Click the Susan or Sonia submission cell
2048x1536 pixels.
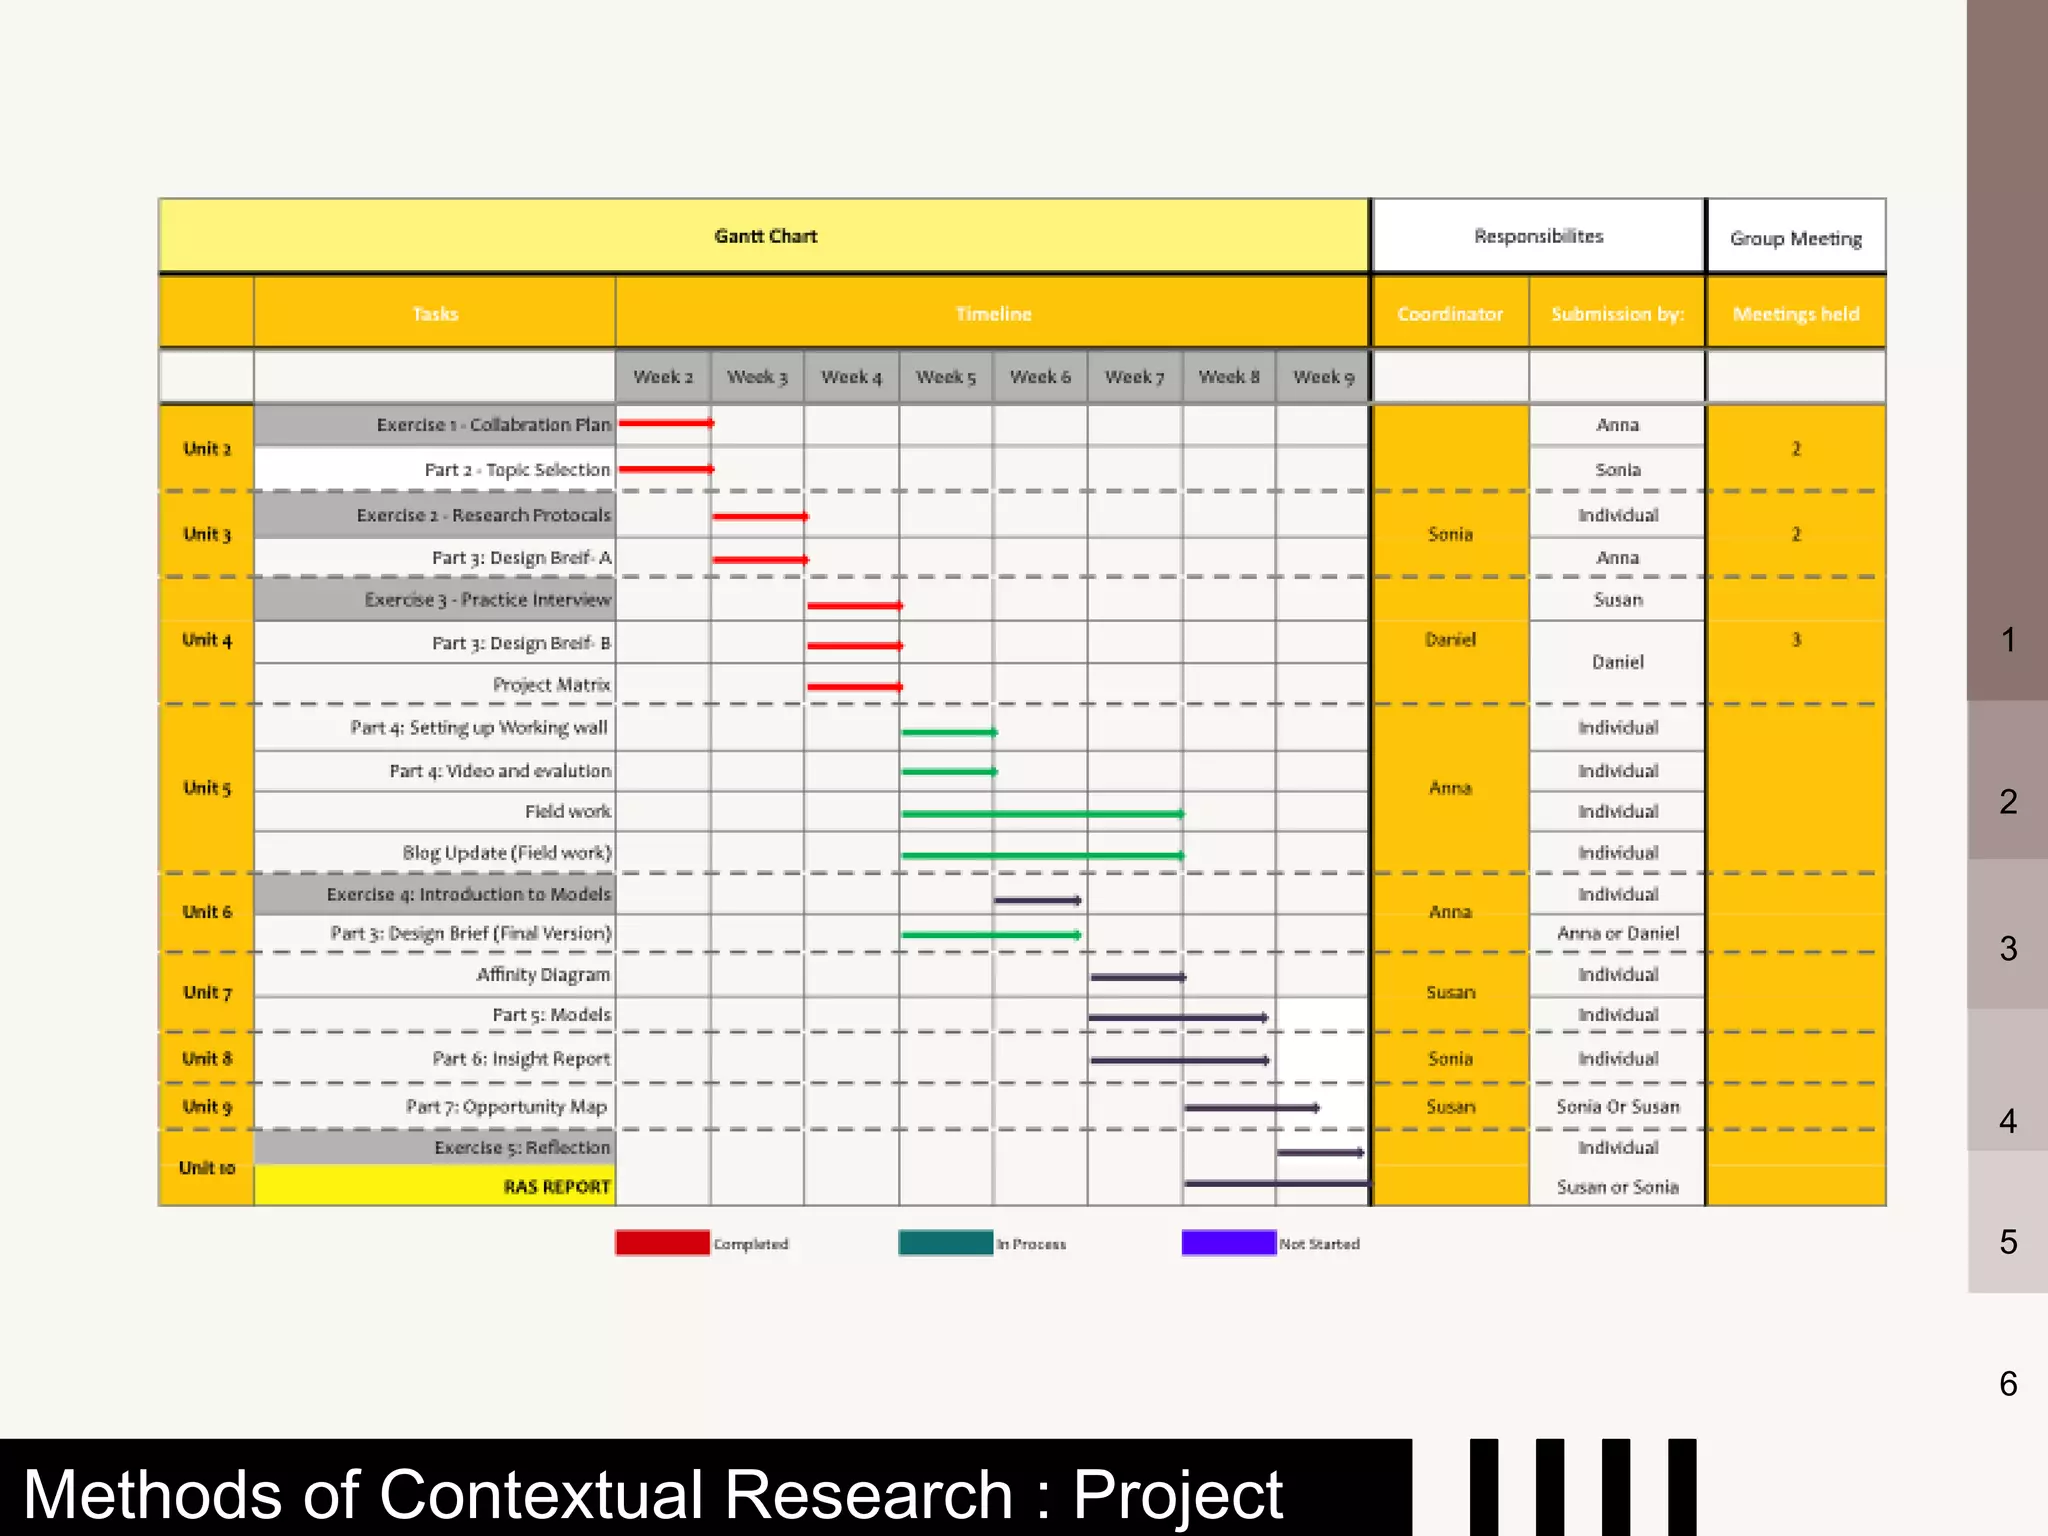point(1617,1186)
